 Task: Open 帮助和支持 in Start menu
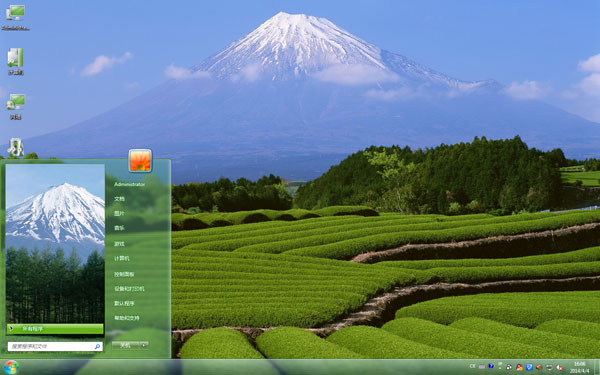click(x=127, y=318)
